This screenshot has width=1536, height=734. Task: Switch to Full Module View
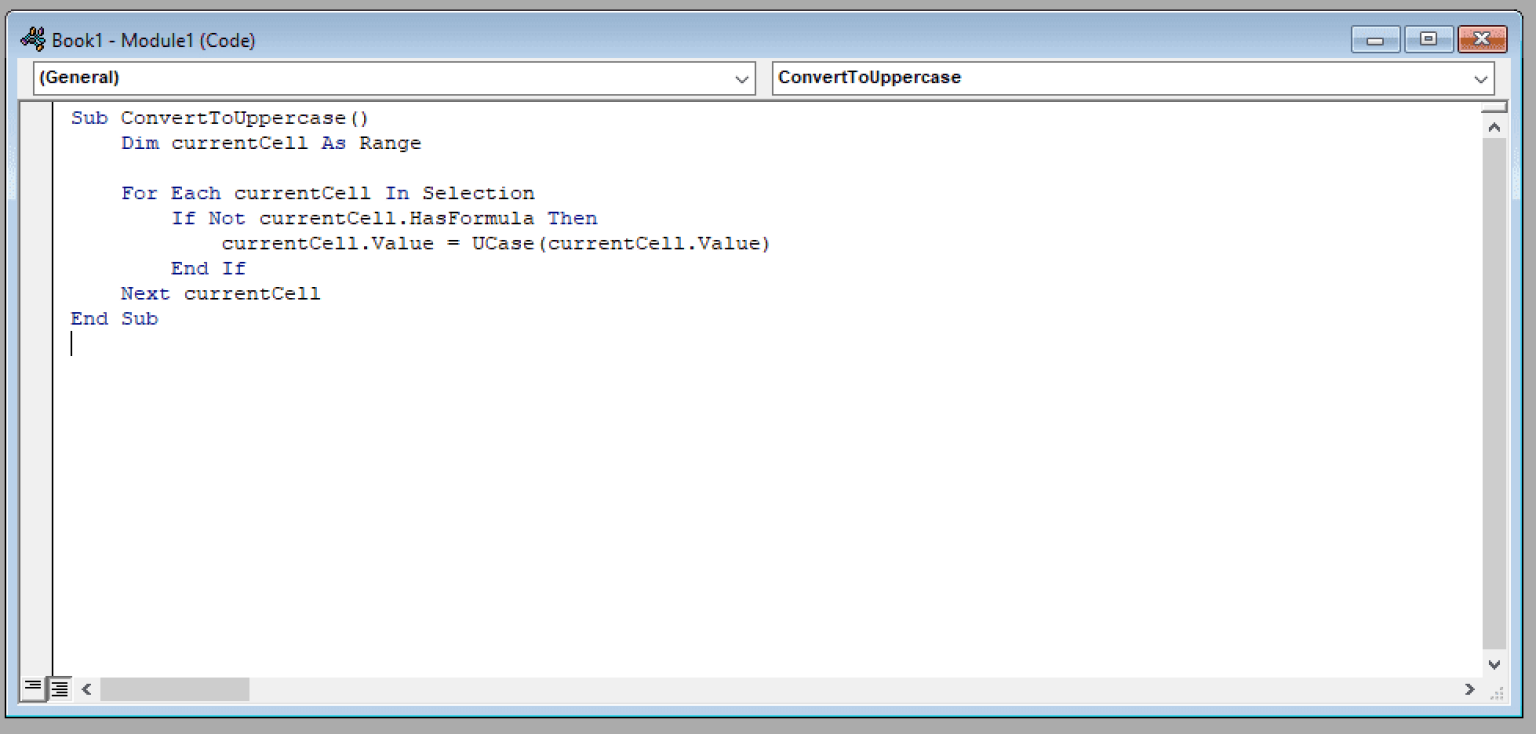[x=60, y=688]
